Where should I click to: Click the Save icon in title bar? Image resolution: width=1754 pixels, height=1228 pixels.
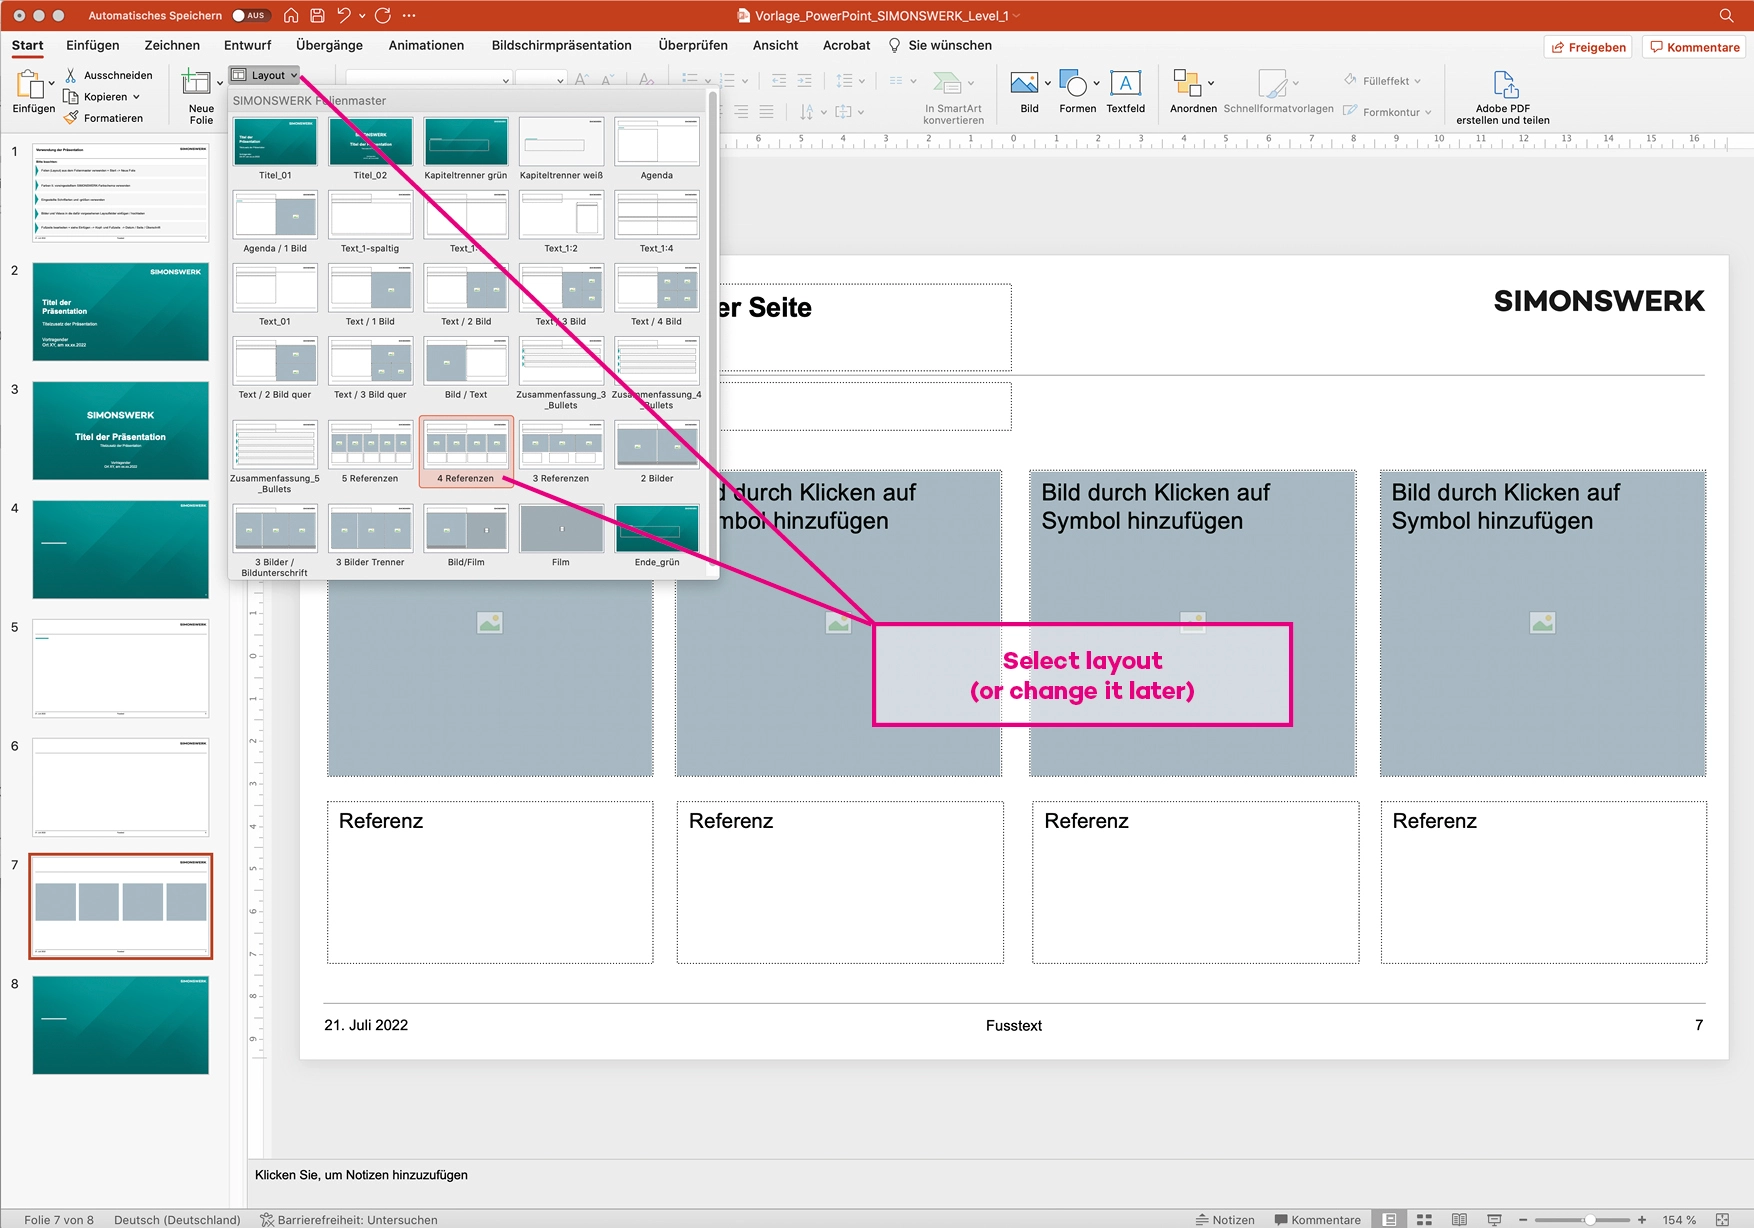coord(317,15)
